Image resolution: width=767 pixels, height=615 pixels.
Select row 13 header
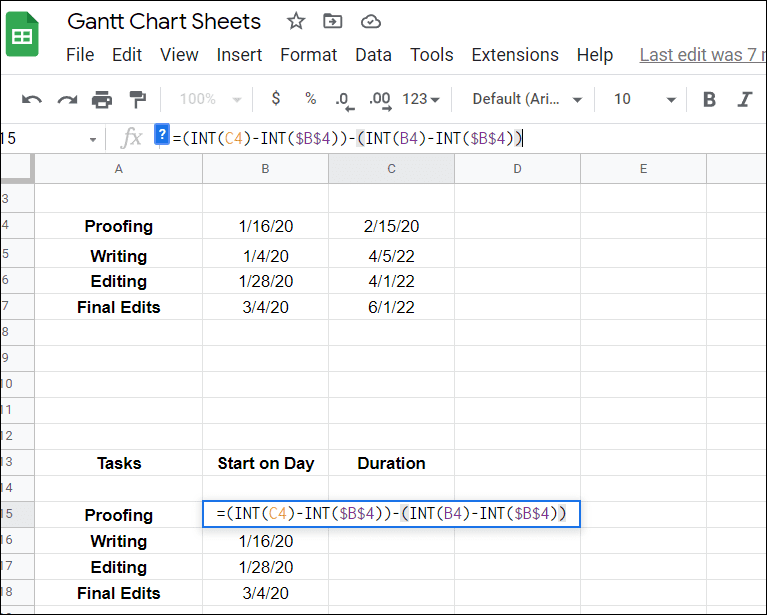click(17, 462)
